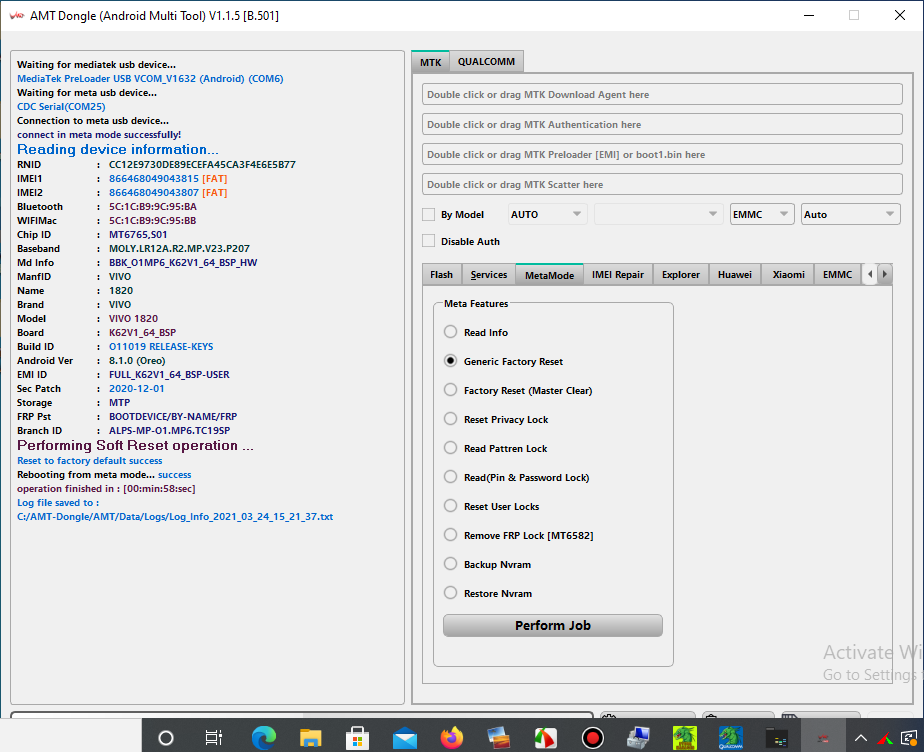Open the computer devices taskbar icon
Screen dimensions: 924x752
[x=638, y=737]
